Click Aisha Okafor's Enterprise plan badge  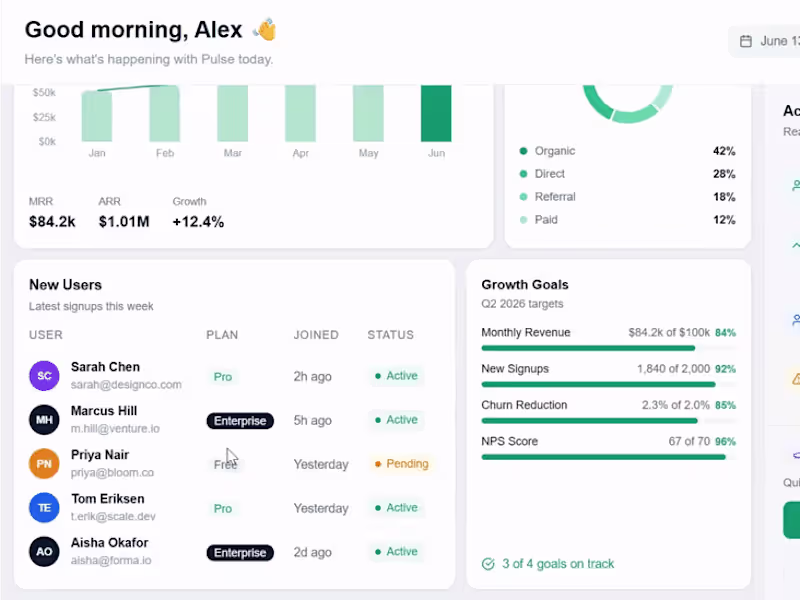coord(240,553)
